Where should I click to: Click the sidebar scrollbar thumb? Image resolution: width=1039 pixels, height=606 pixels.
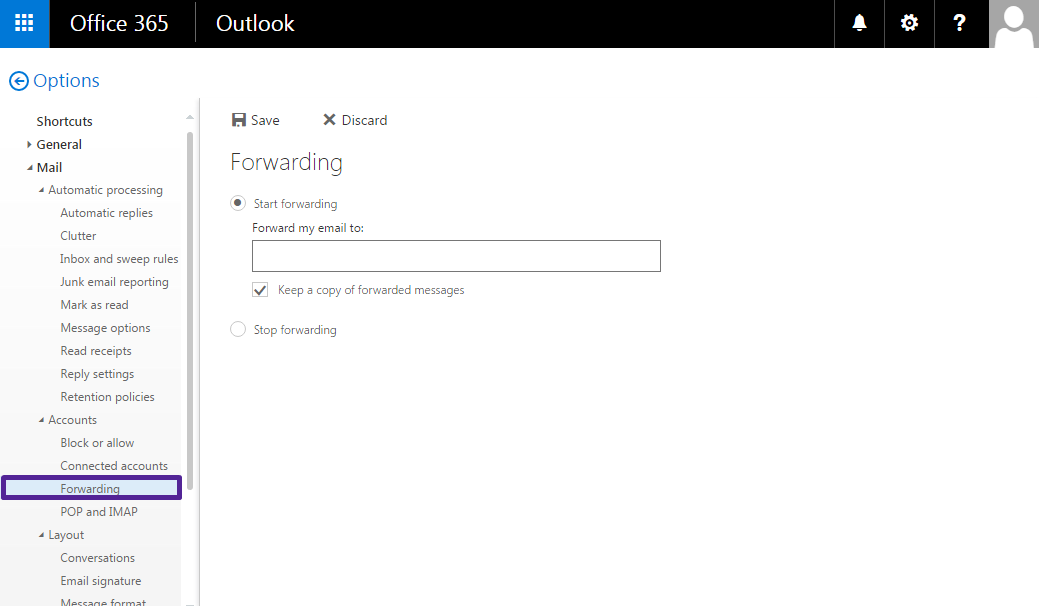(190, 311)
